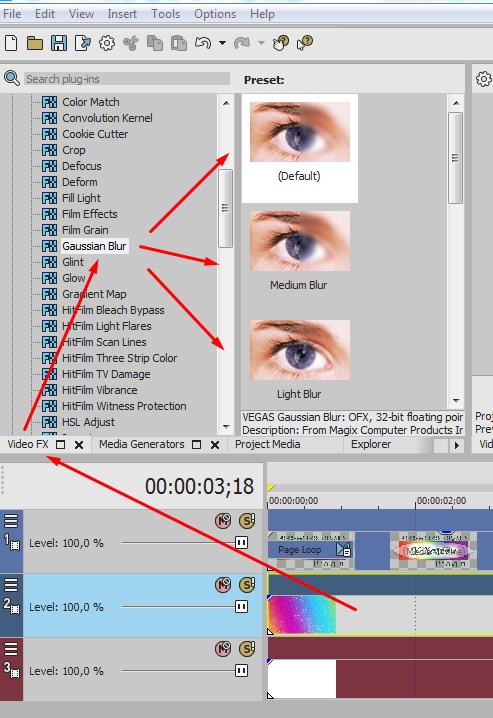The image size is (493, 718).
Task: Click the Paste clipboard icon
Action: tap(179, 43)
